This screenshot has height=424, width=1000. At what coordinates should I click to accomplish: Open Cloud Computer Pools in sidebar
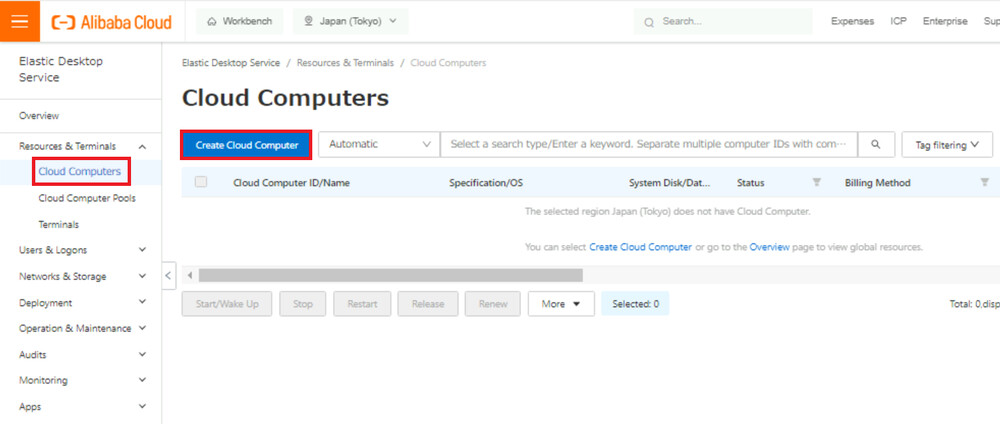coord(87,198)
